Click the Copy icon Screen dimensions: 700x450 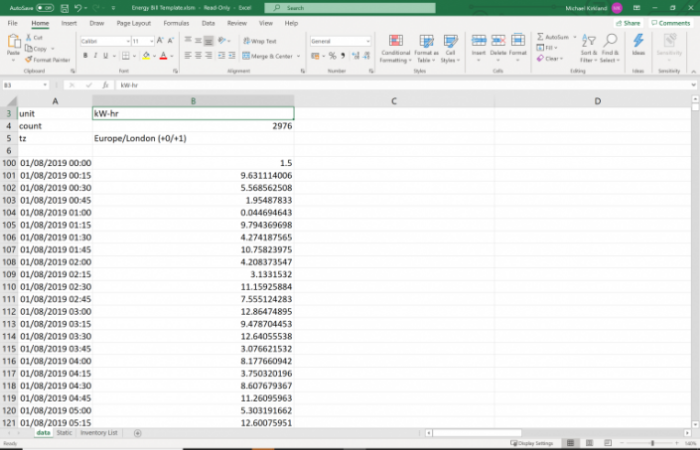click(x=29, y=48)
